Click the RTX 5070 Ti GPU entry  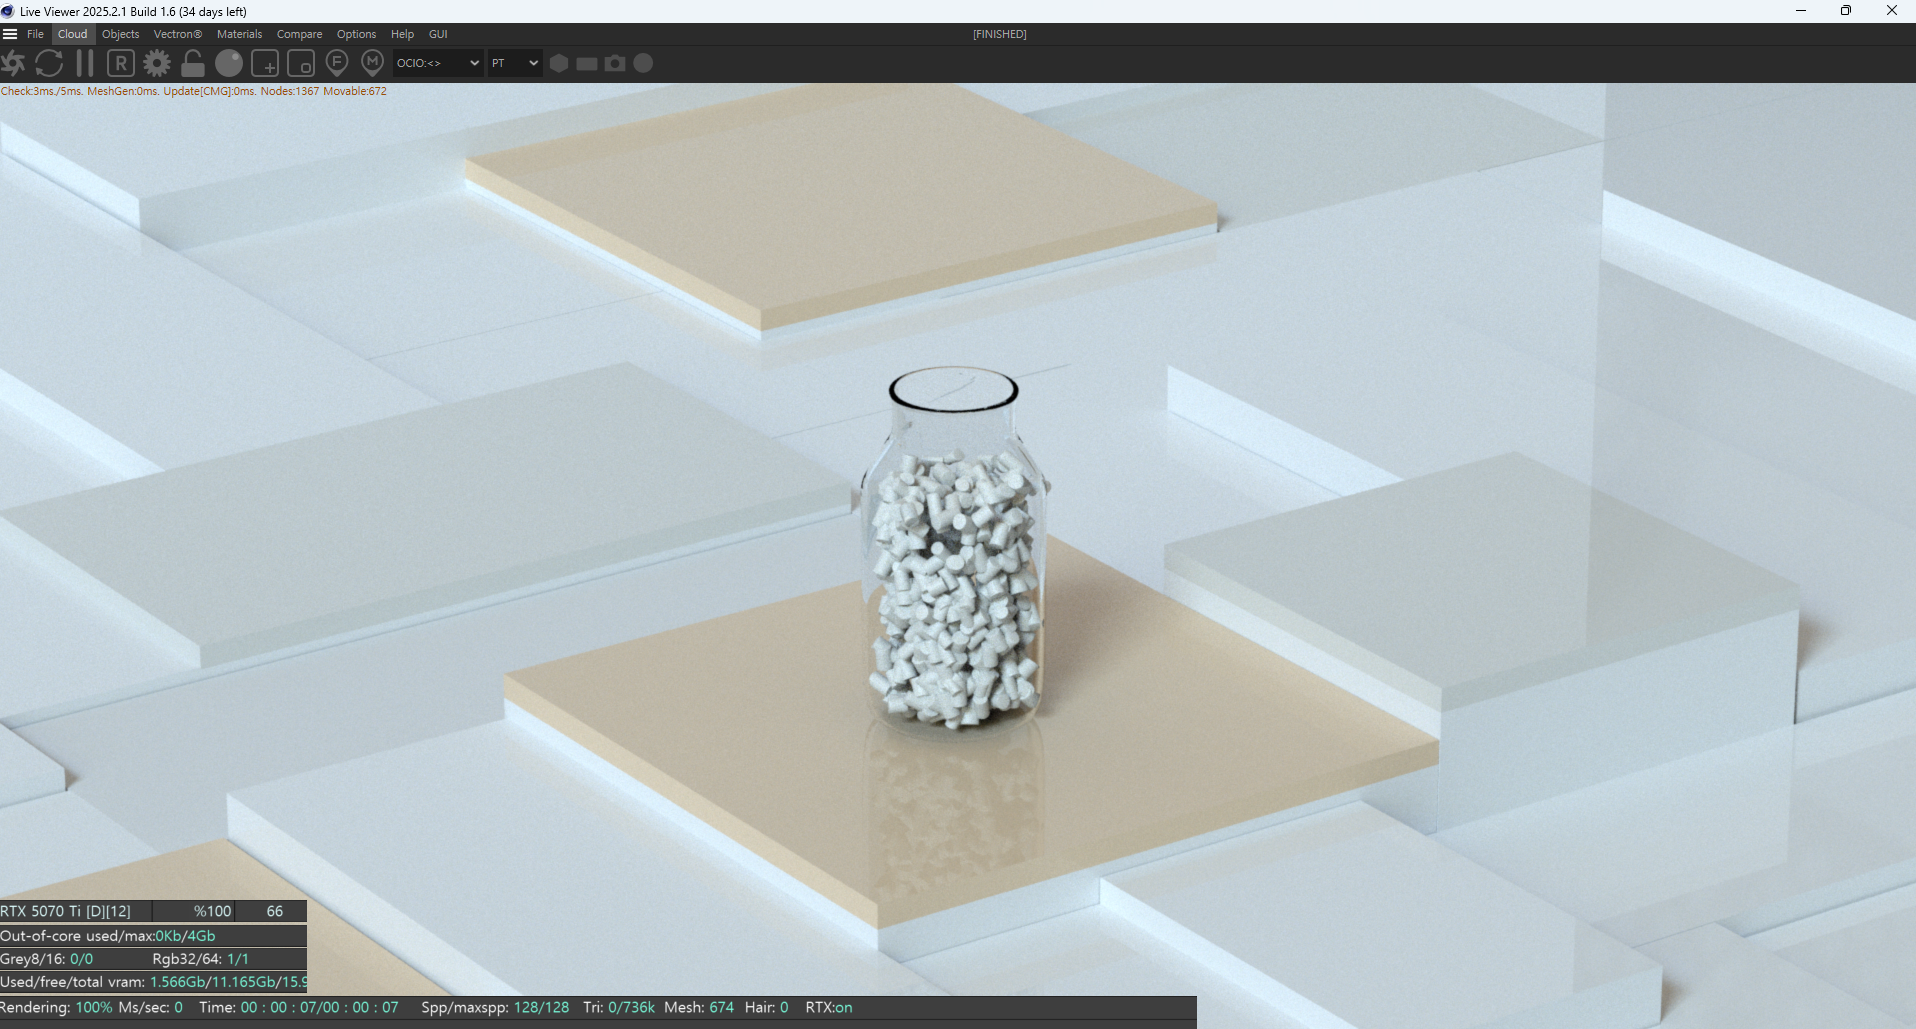66,911
